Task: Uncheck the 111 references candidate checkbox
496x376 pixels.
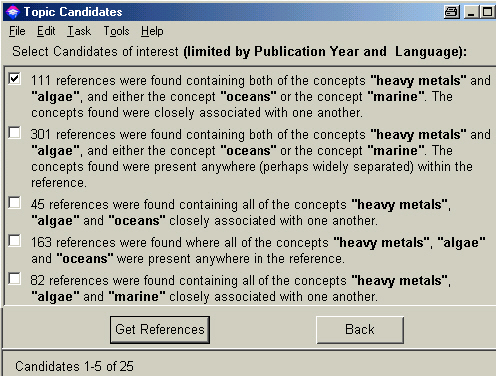Action: (14, 78)
